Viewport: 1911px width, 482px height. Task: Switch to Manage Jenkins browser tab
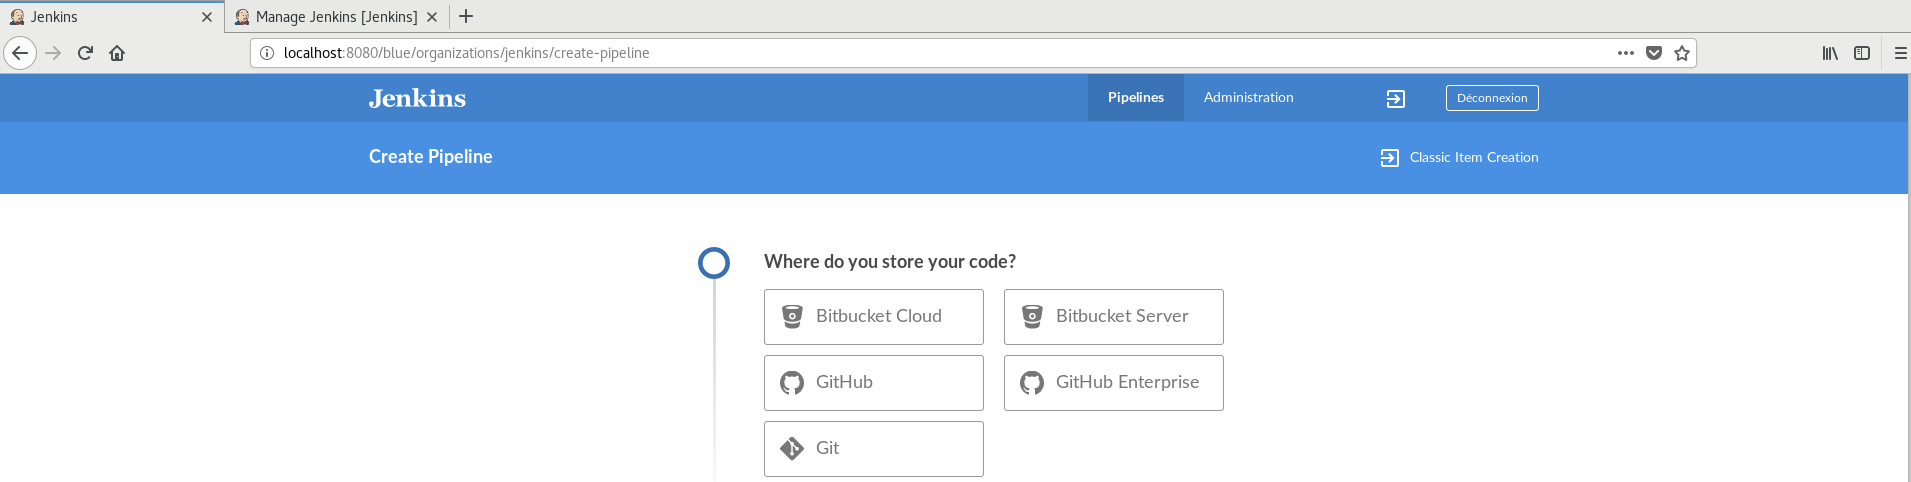point(335,17)
